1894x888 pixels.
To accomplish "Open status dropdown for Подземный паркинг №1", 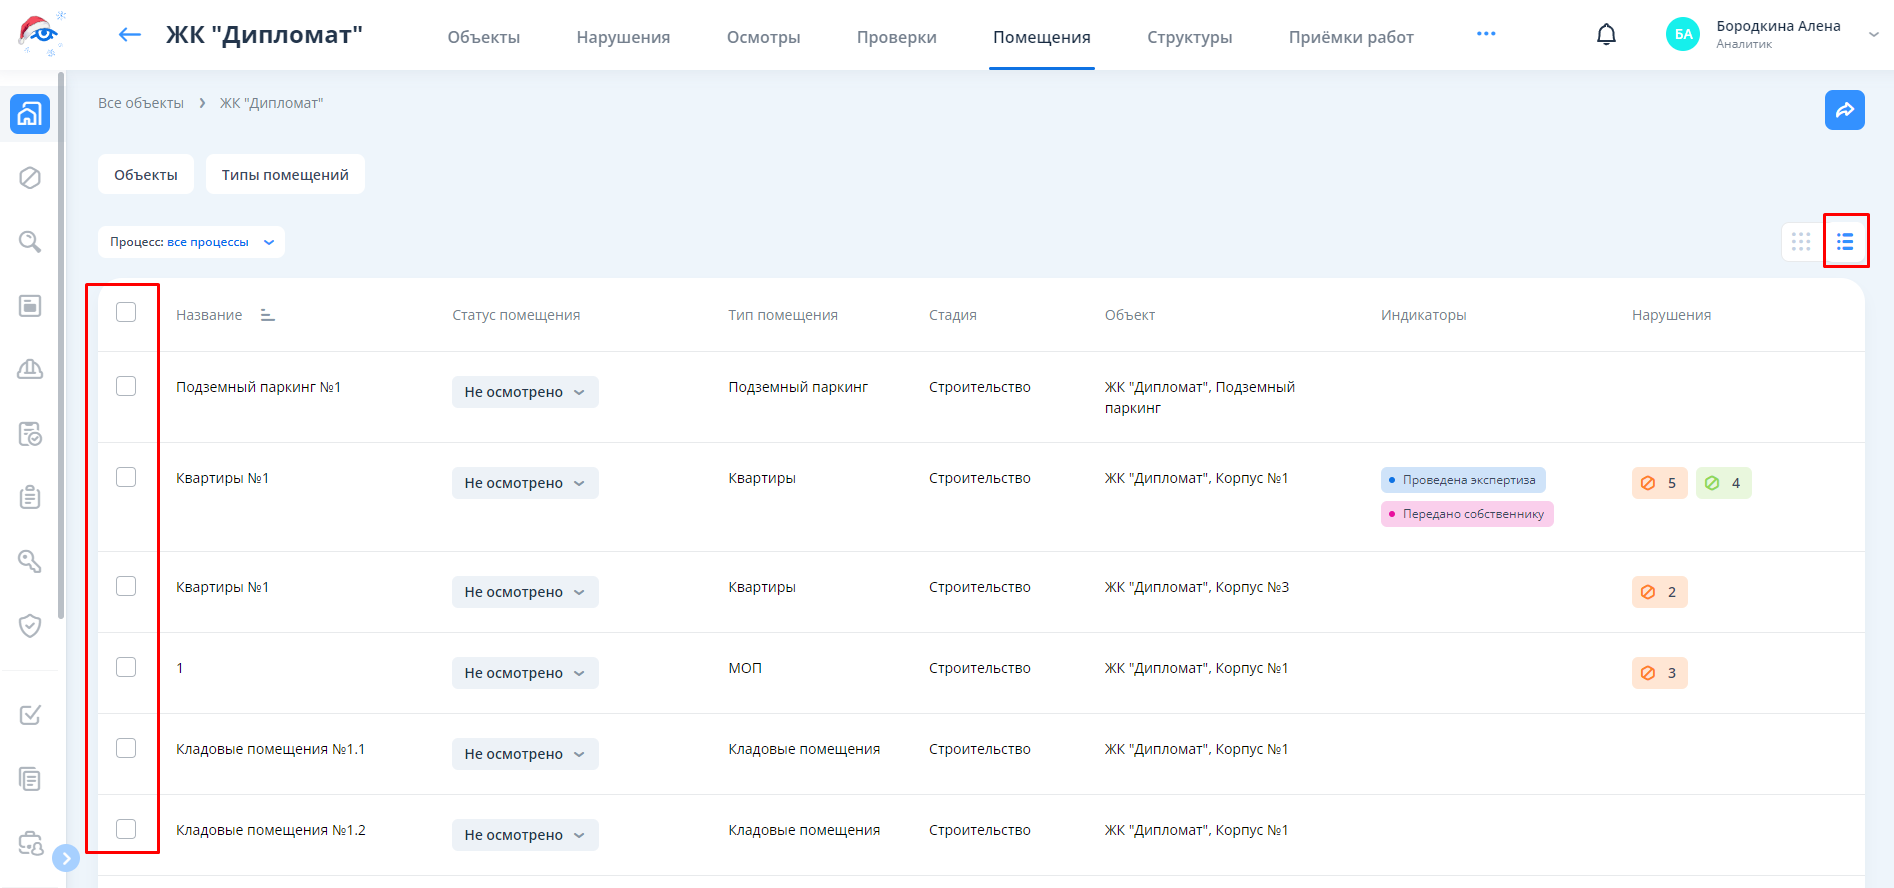I will [x=525, y=392].
